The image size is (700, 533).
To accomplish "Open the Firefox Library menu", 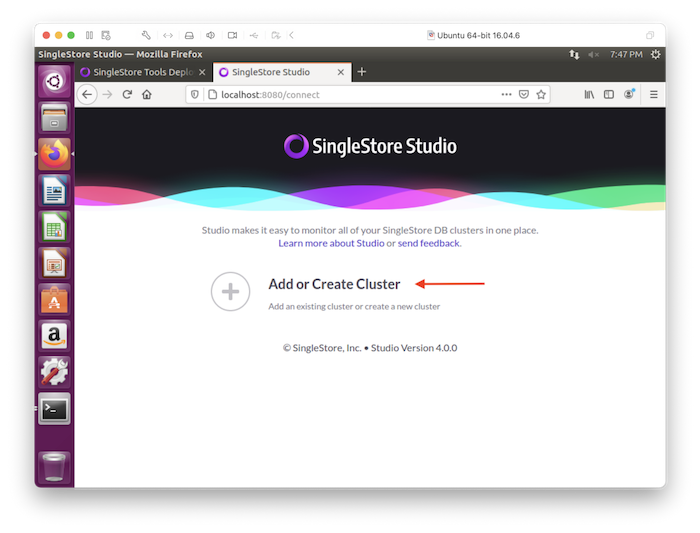I will click(x=589, y=95).
